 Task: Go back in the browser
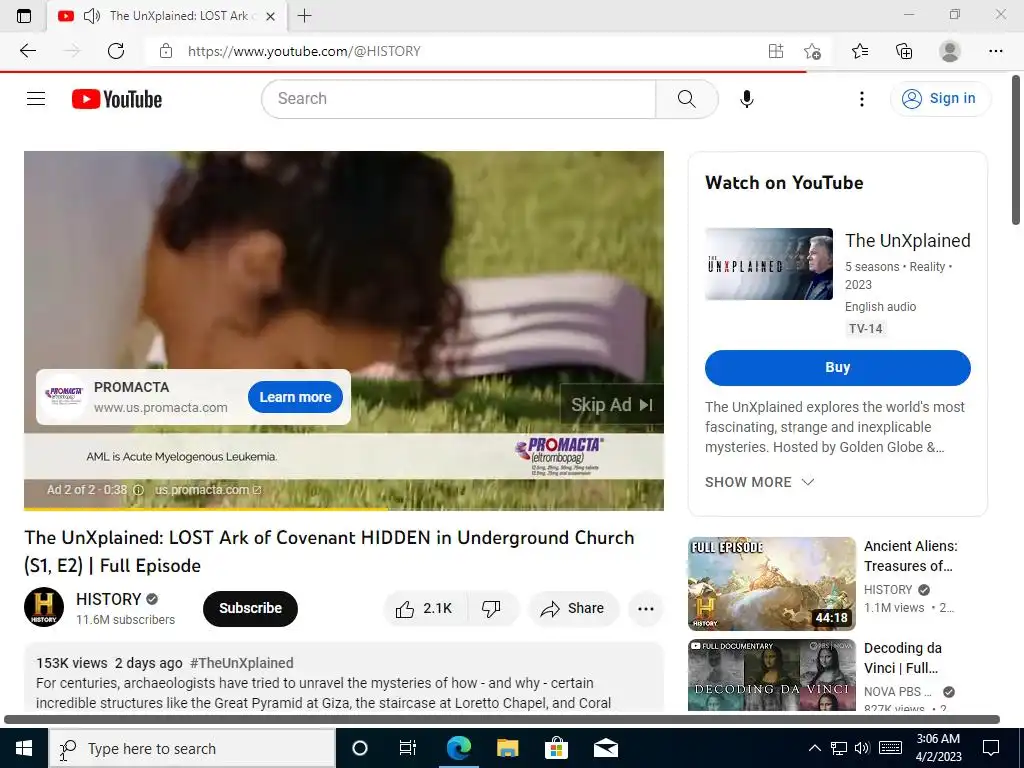[27, 51]
